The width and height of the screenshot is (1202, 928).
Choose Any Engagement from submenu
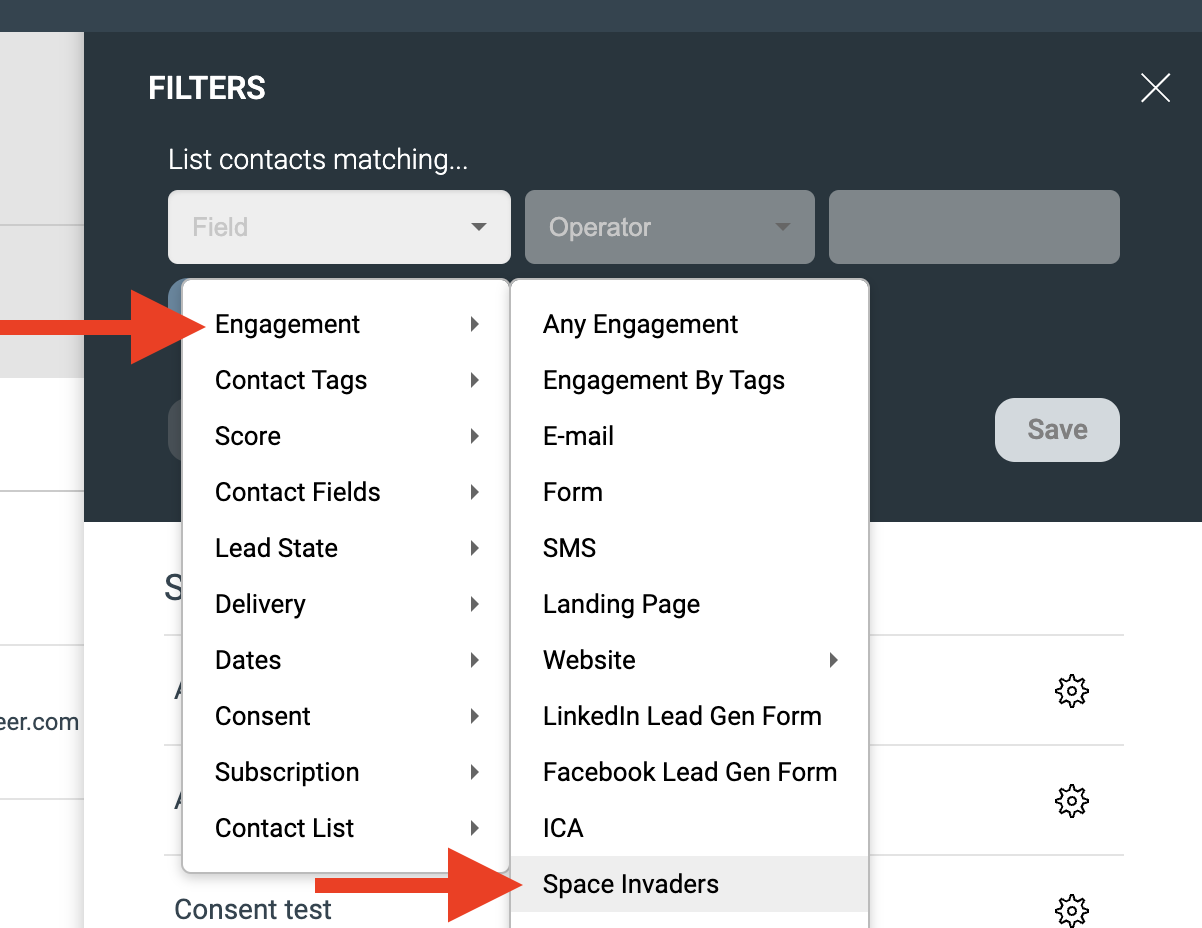coord(690,324)
